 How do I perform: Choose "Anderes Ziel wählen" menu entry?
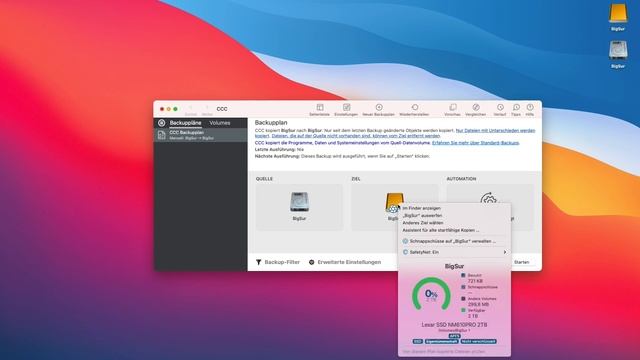(423, 223)
